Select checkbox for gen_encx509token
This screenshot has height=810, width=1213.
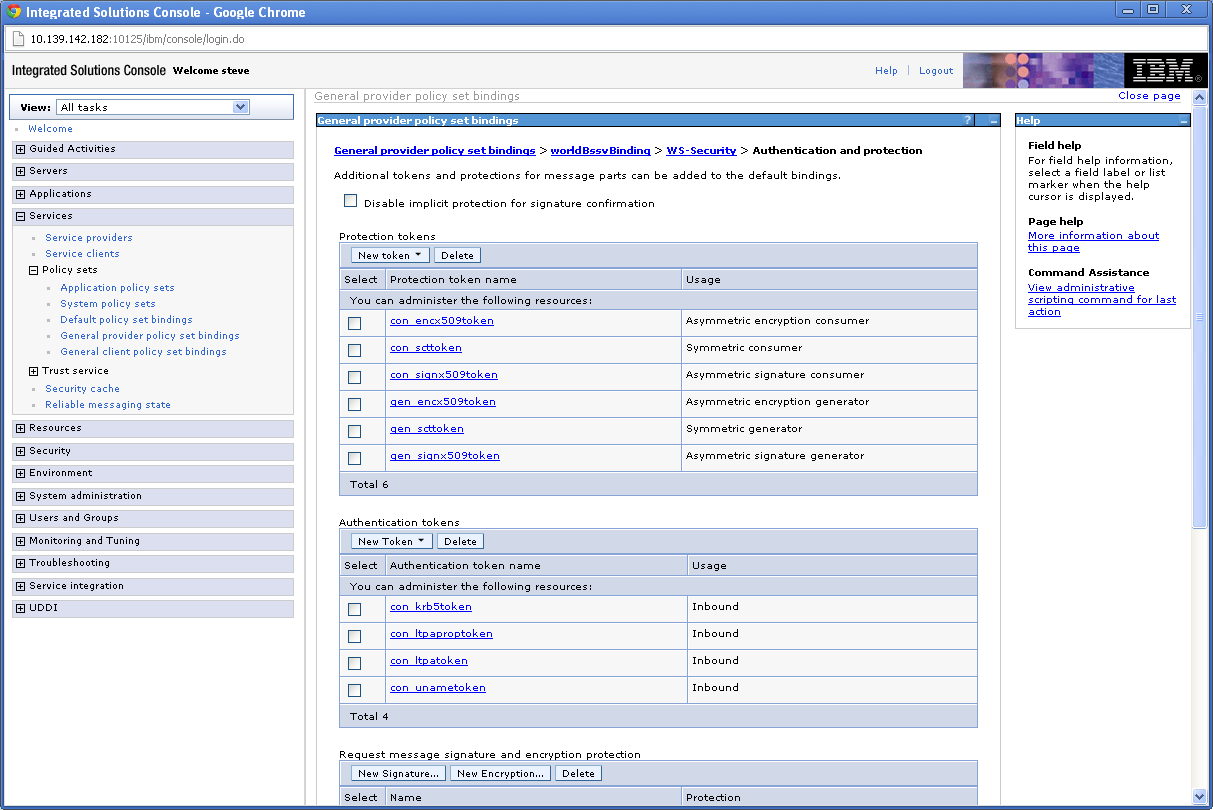pyautogui.click(x=354, y=404)
